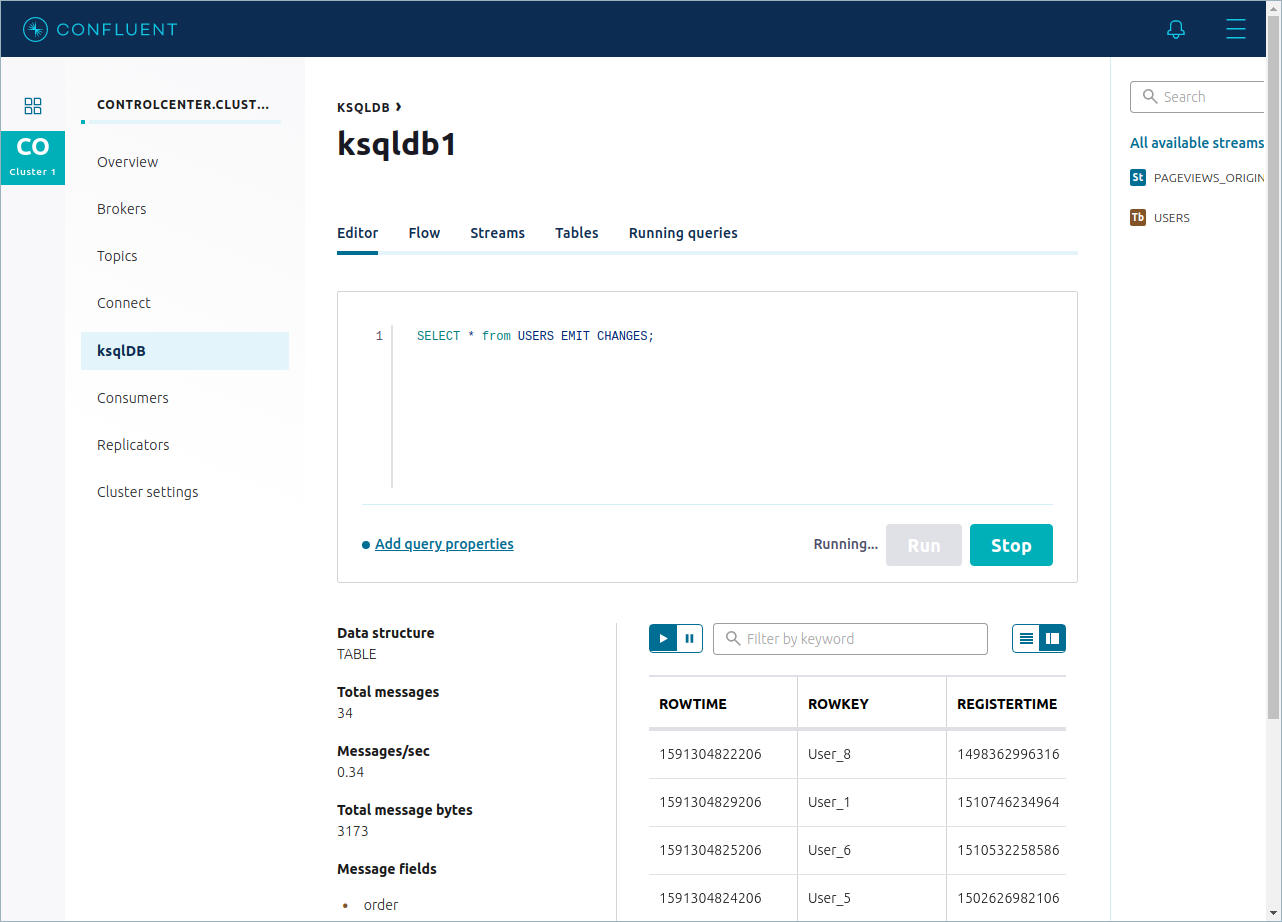Open the Topics page
Viewport: 1282px width, 922px height.
click(117, 256)
